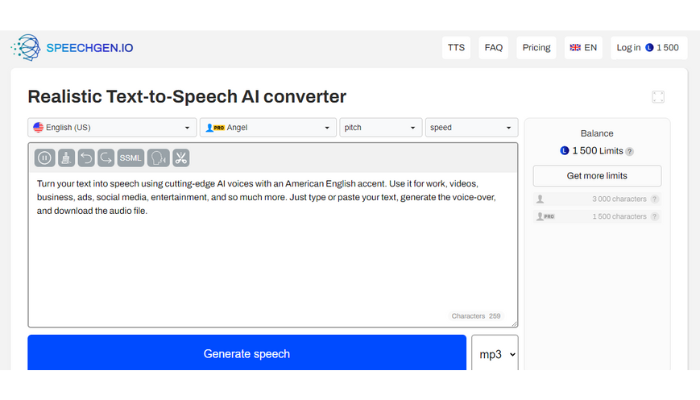Open the SSML options button
The image size is (700, 400).
pos(130,158)
